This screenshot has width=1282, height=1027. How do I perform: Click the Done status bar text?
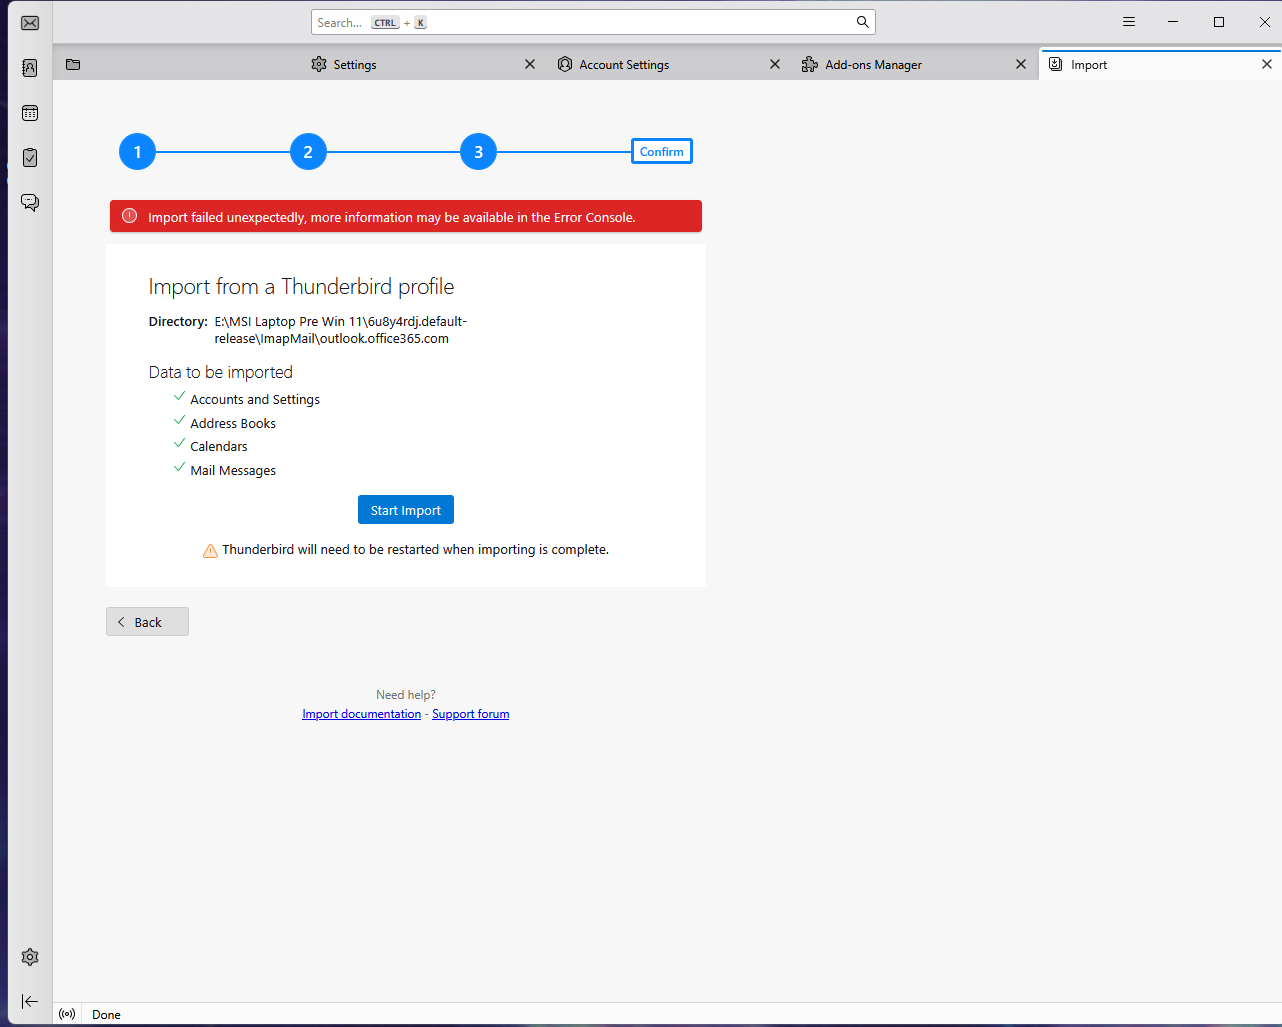106,1014
